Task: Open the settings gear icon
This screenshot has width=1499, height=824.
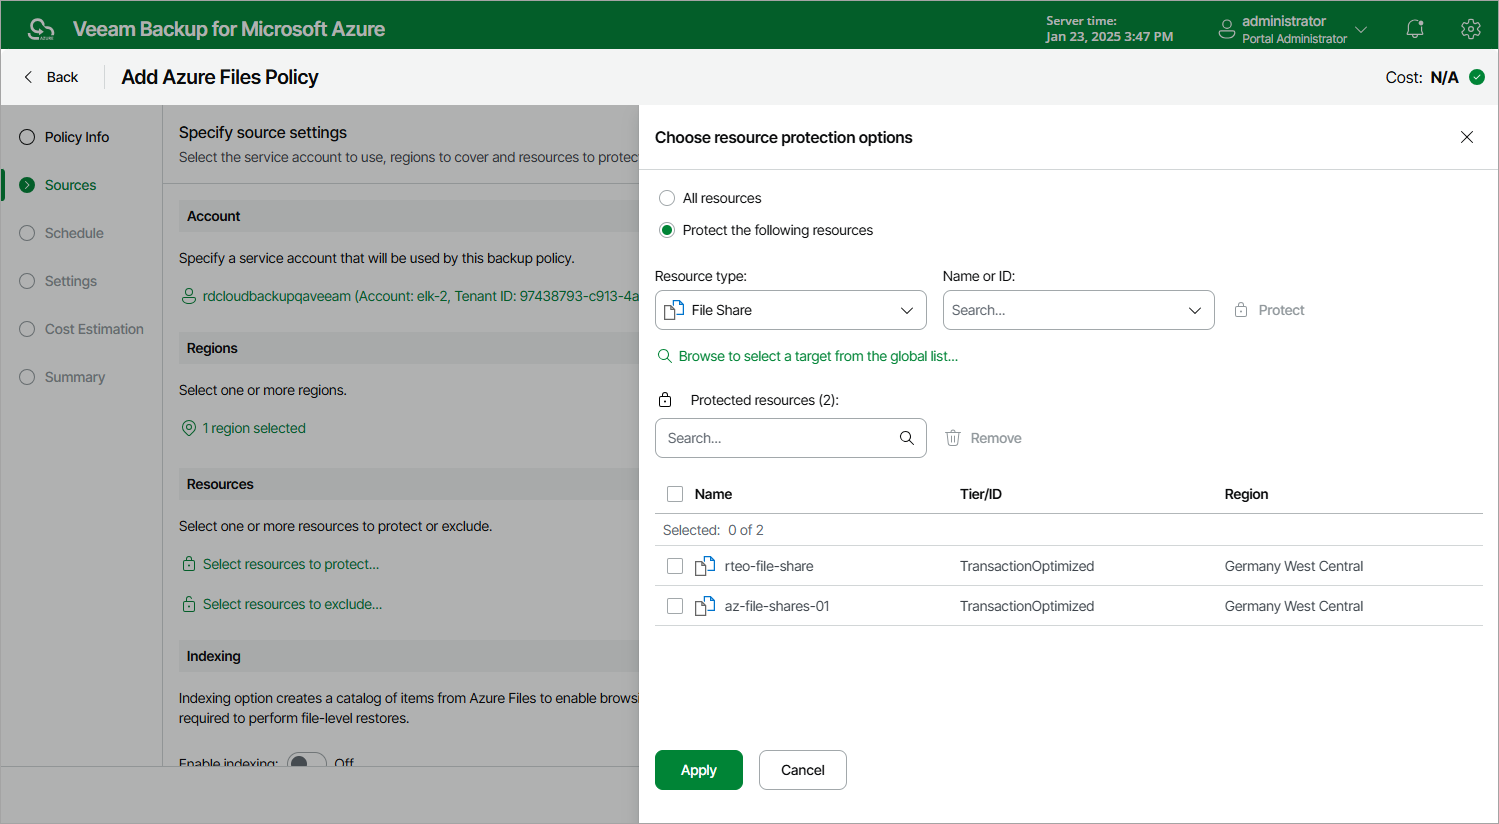Action: point(1470,29)
